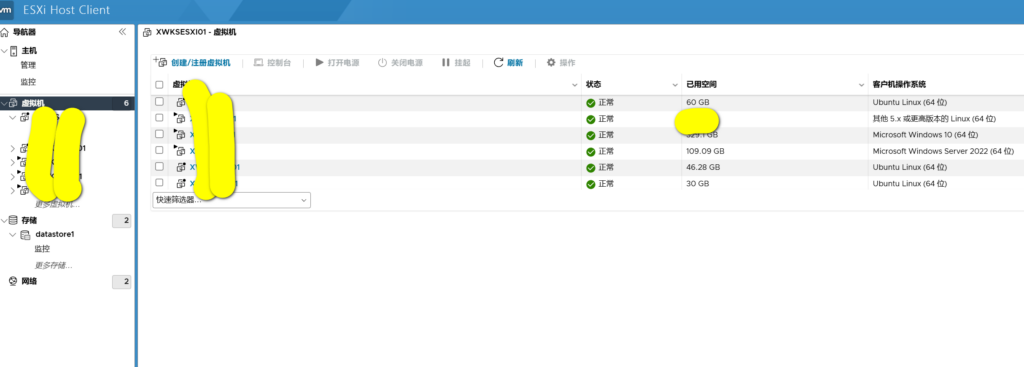Collapse the navigator with double-chevron icon
Image resolution: width=1024 pixels, height=367 pixels.
pyautogui.click(x=122, y=32)
